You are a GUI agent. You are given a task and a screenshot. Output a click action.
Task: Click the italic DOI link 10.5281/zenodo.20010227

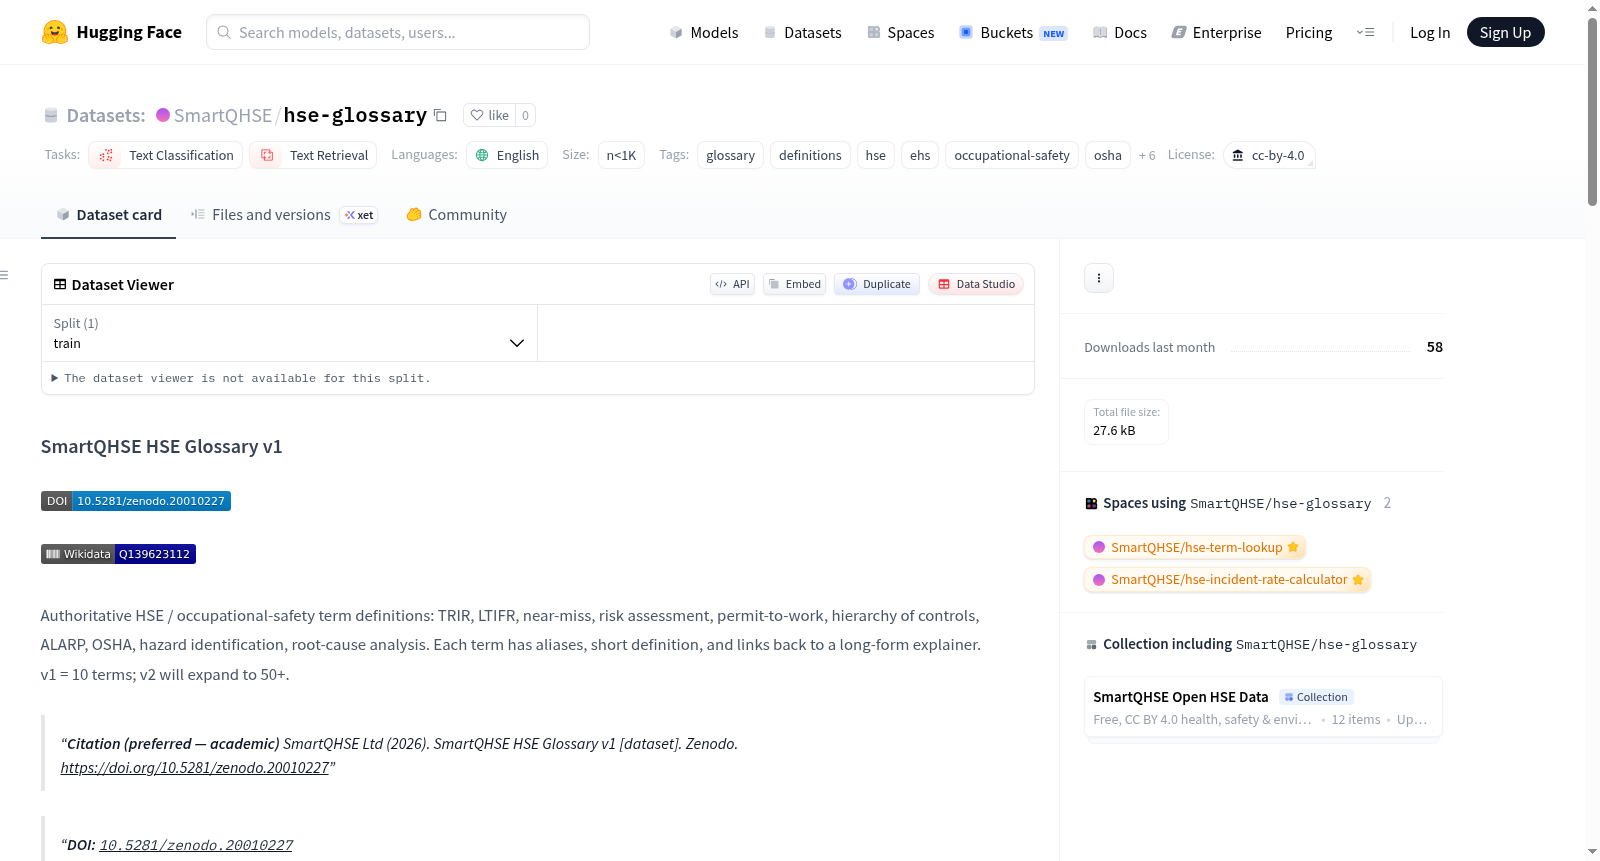click(x=196, y=845)
